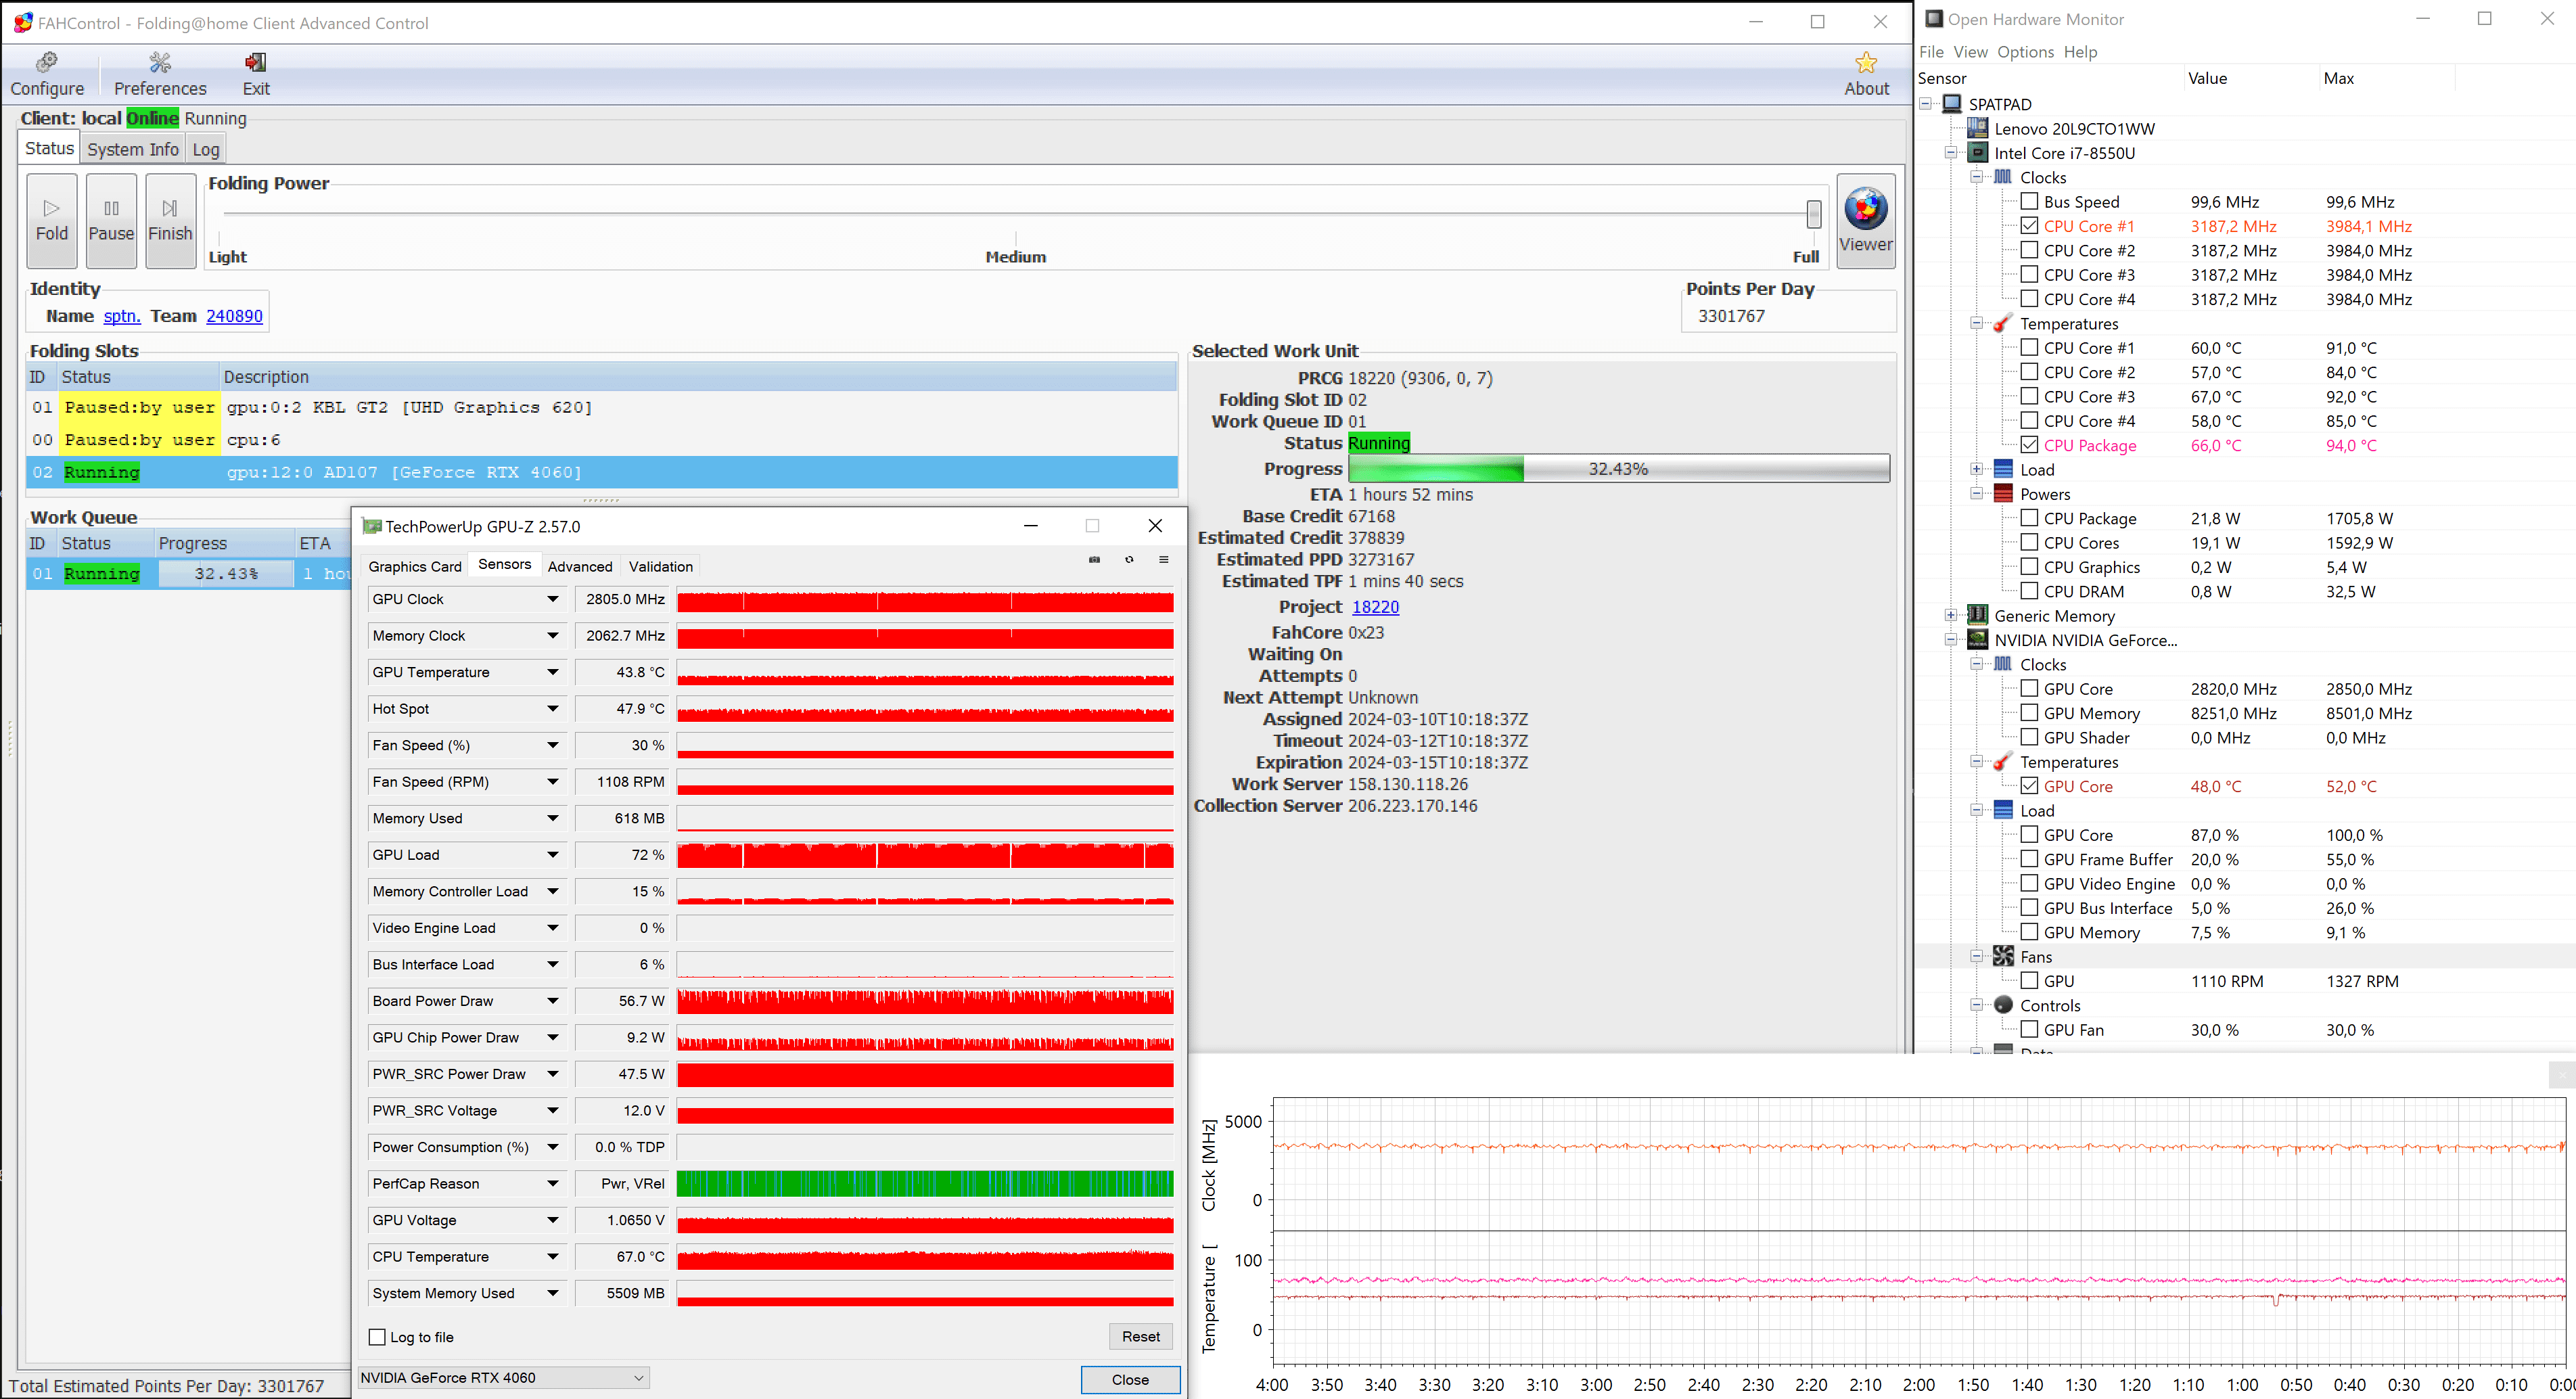Open PerfCap Reason sensor dropdown
This screenshot has height=1399, width=2576.
(x=552, y=1184)
